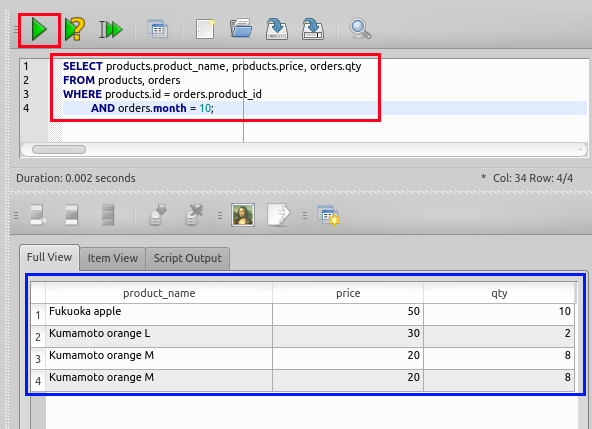
Task: Click Execute current statement at cursor icon
Action: (x=111, y=29)
